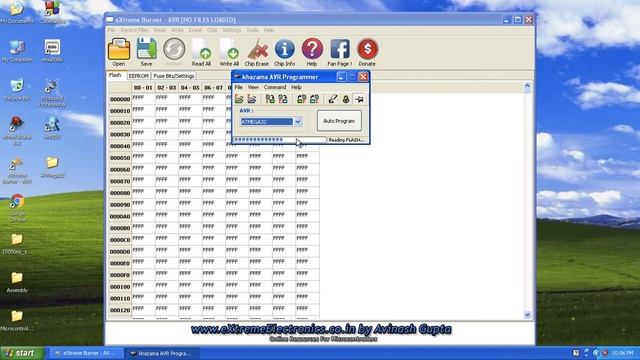This screenshot has width=640, height=360.
Task: Click Khazama always-on-top pin icon
Action: [x=359, y=99]
